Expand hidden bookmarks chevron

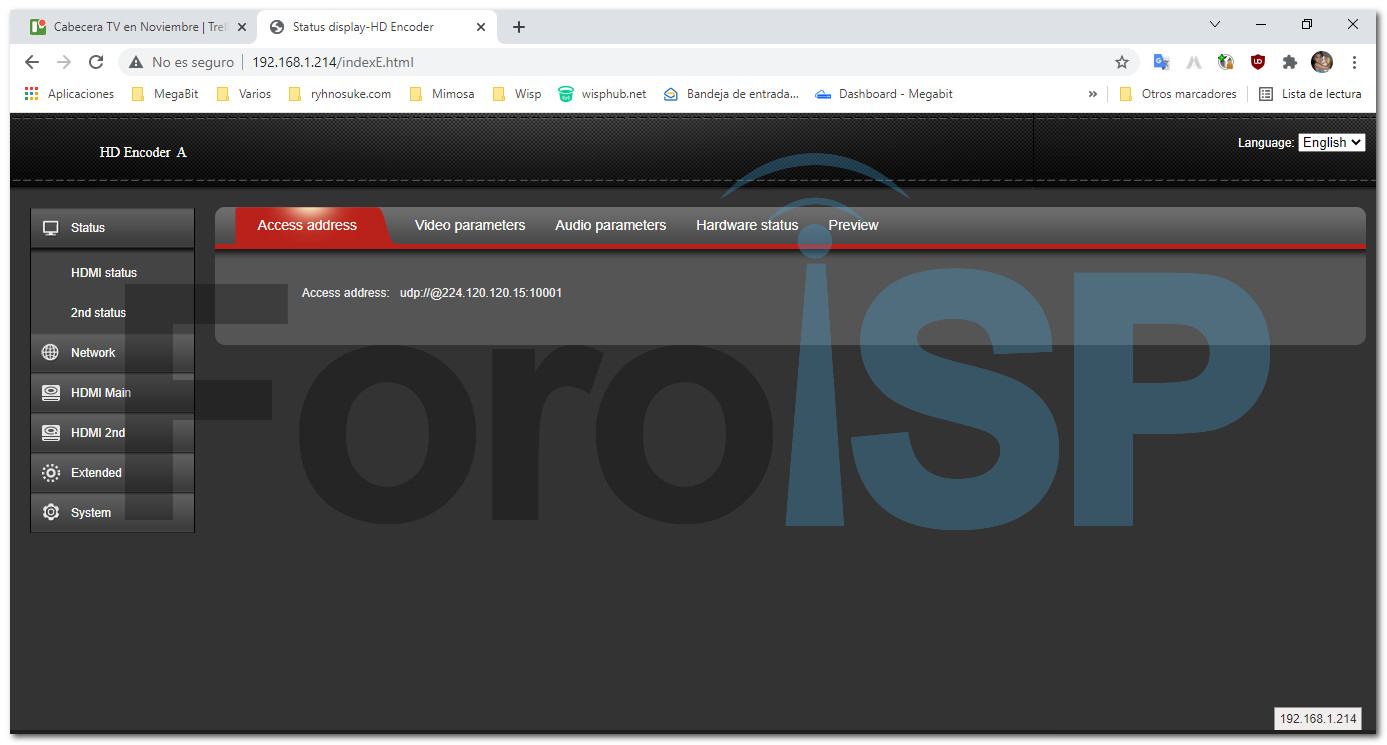tap(1092, 94)
